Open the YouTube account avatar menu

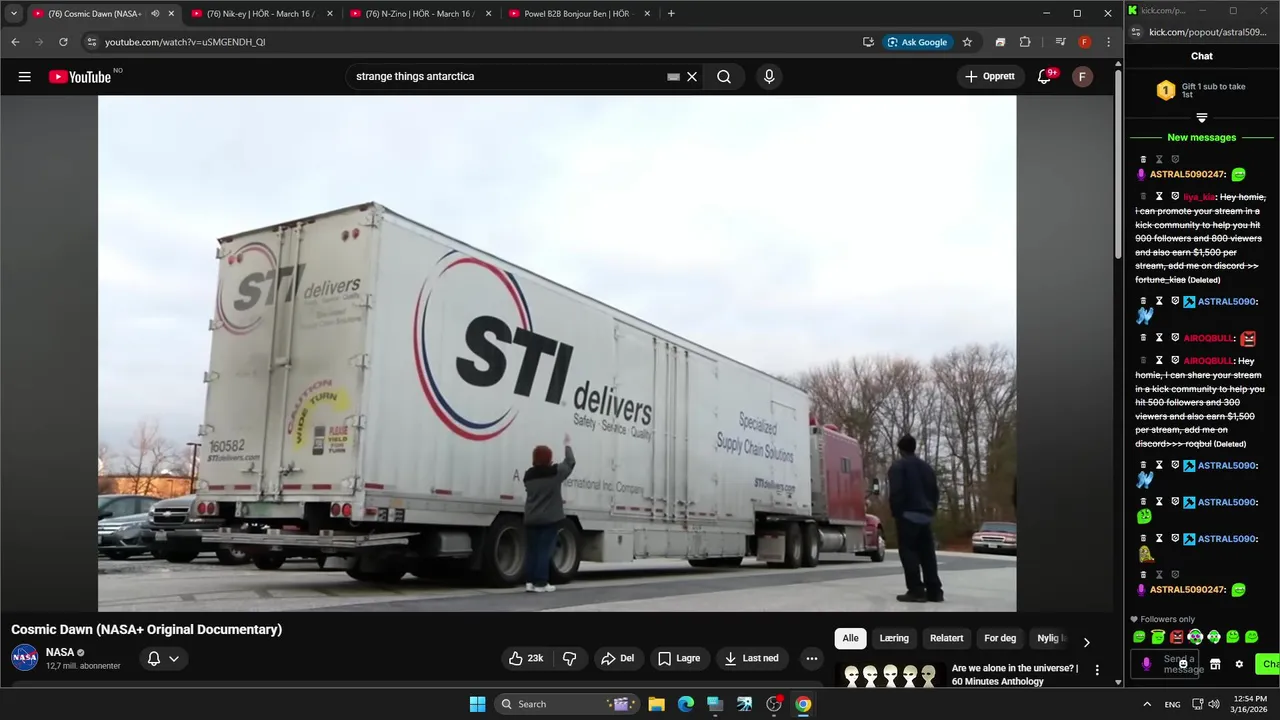point(1082,77)
